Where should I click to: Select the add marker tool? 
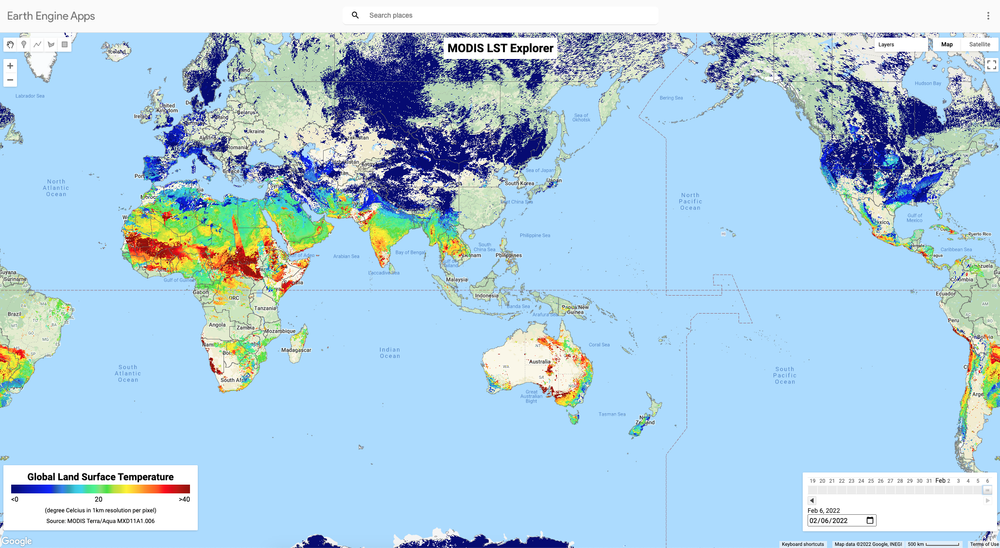(24, 45)
